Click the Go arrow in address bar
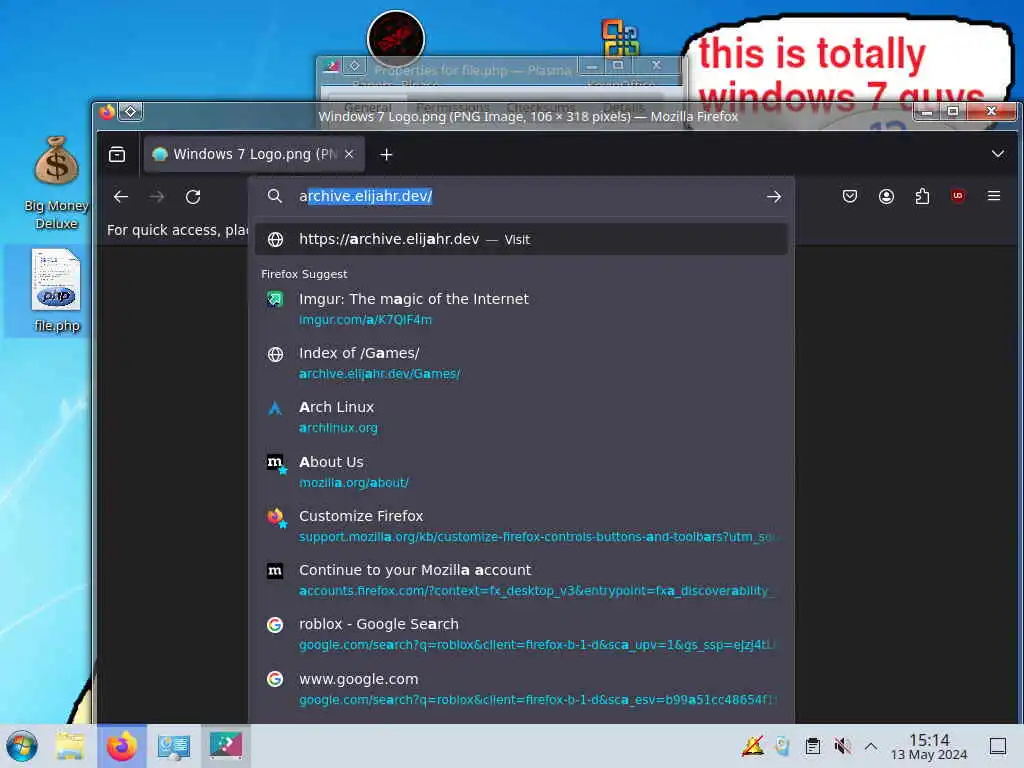 [774, 197]
